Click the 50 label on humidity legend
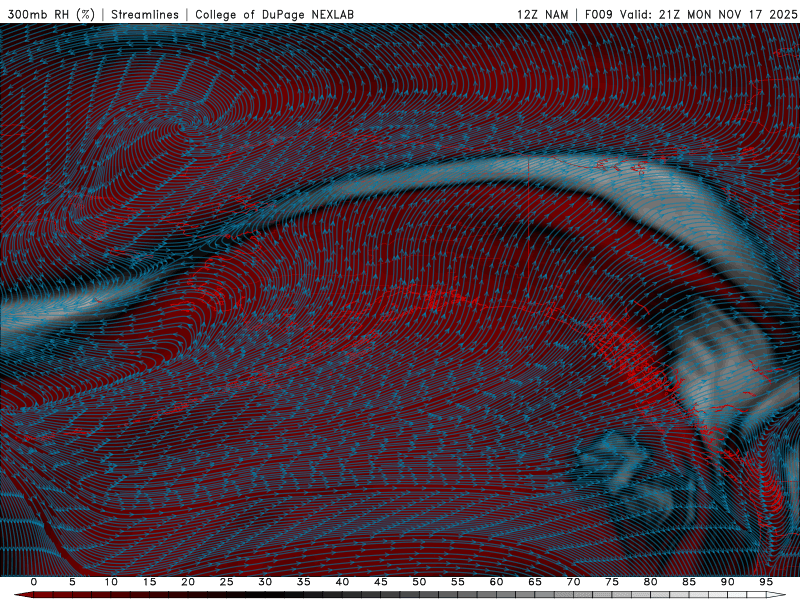800x600 pixels. pyautogui.click(x=419, y=582)
